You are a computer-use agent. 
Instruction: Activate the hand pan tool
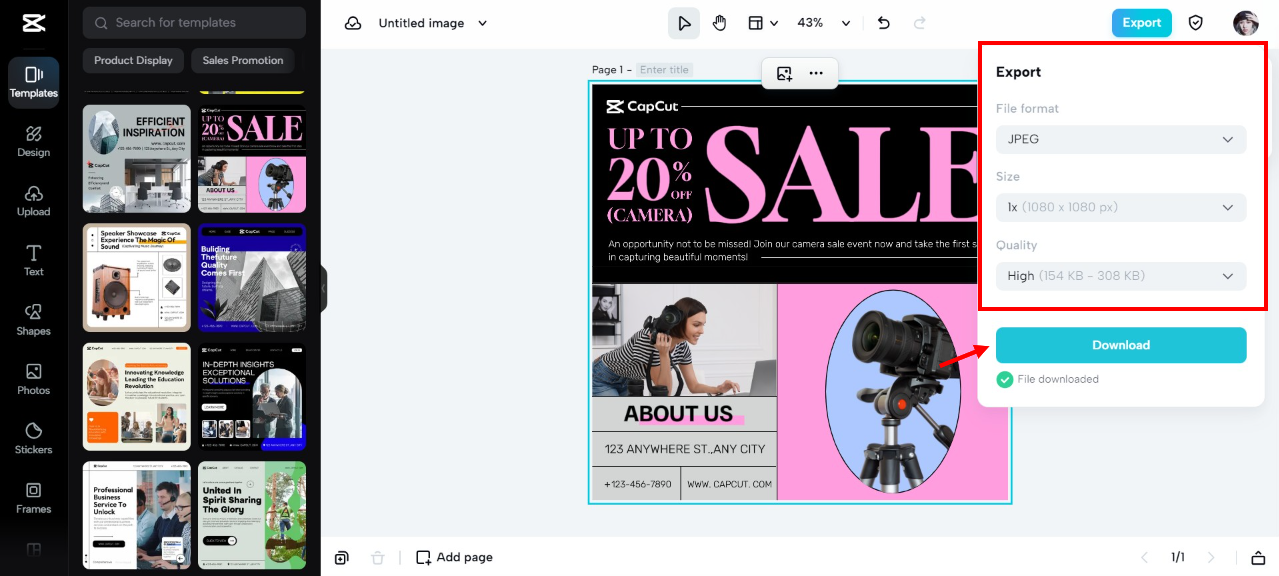[x=720, y=23]
